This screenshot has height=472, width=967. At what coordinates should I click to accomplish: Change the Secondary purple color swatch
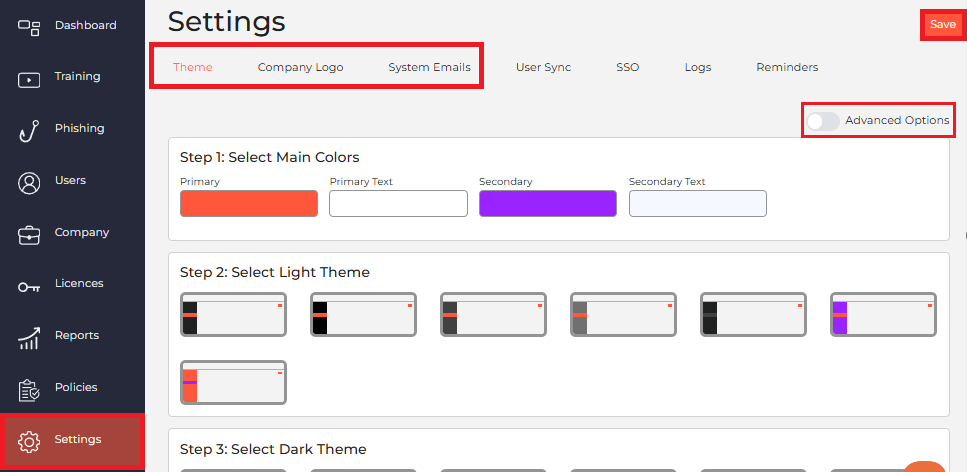point(548,204)
